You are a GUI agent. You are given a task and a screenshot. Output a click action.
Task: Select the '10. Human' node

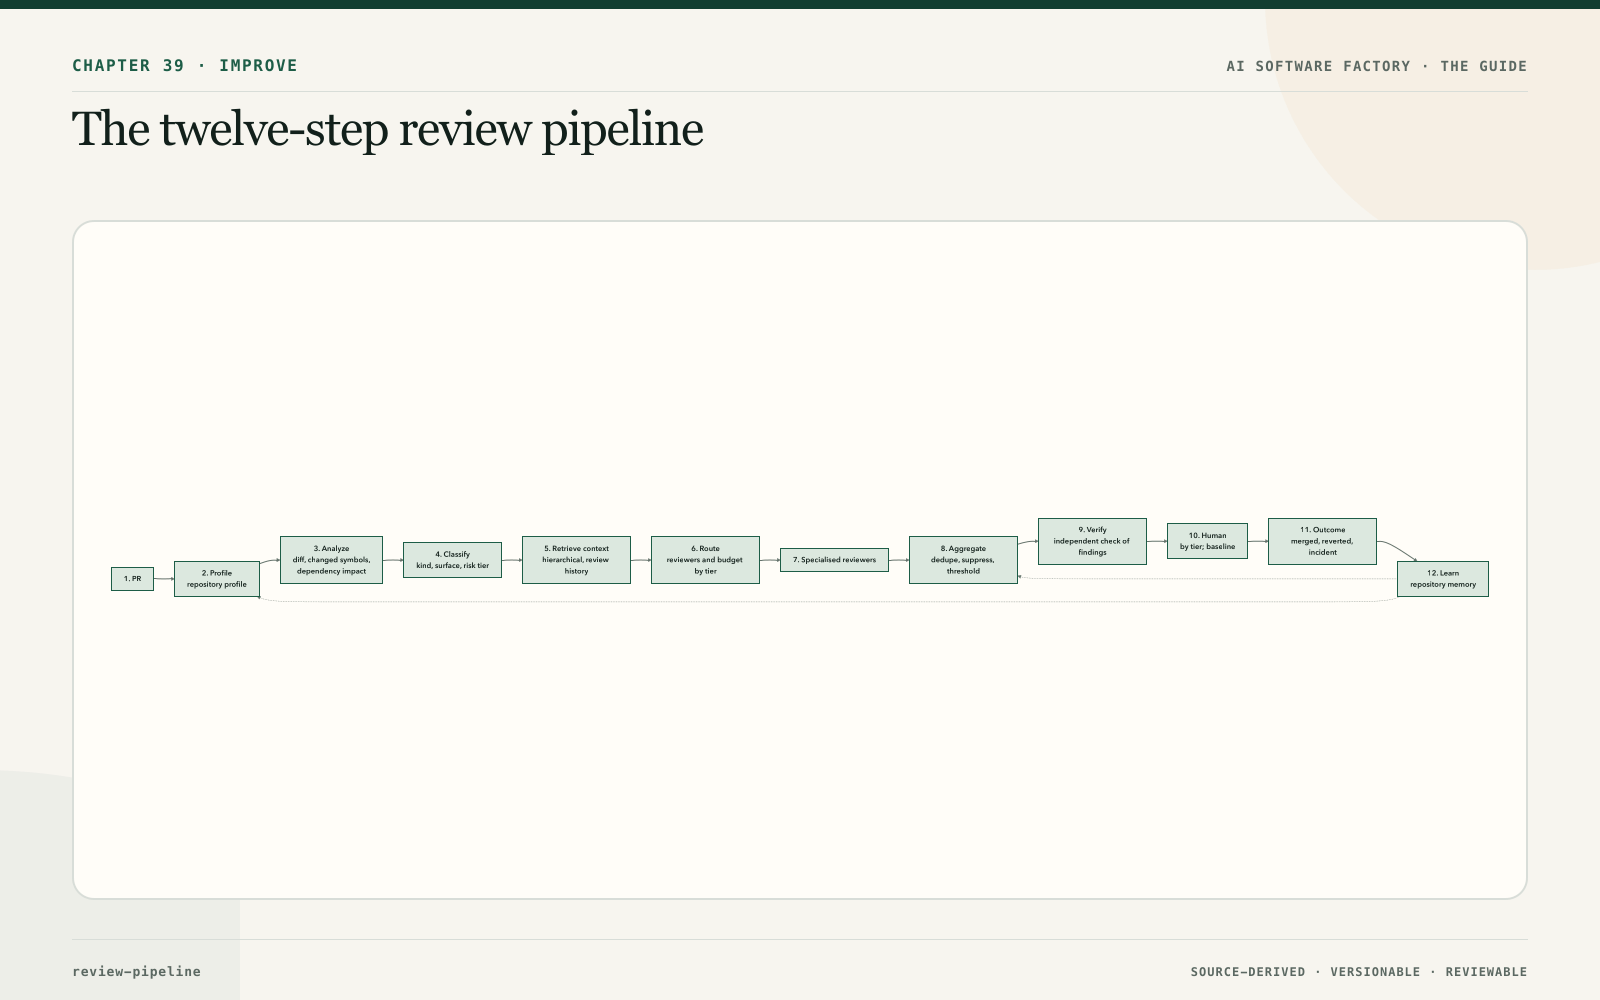tap(1207, 541)
